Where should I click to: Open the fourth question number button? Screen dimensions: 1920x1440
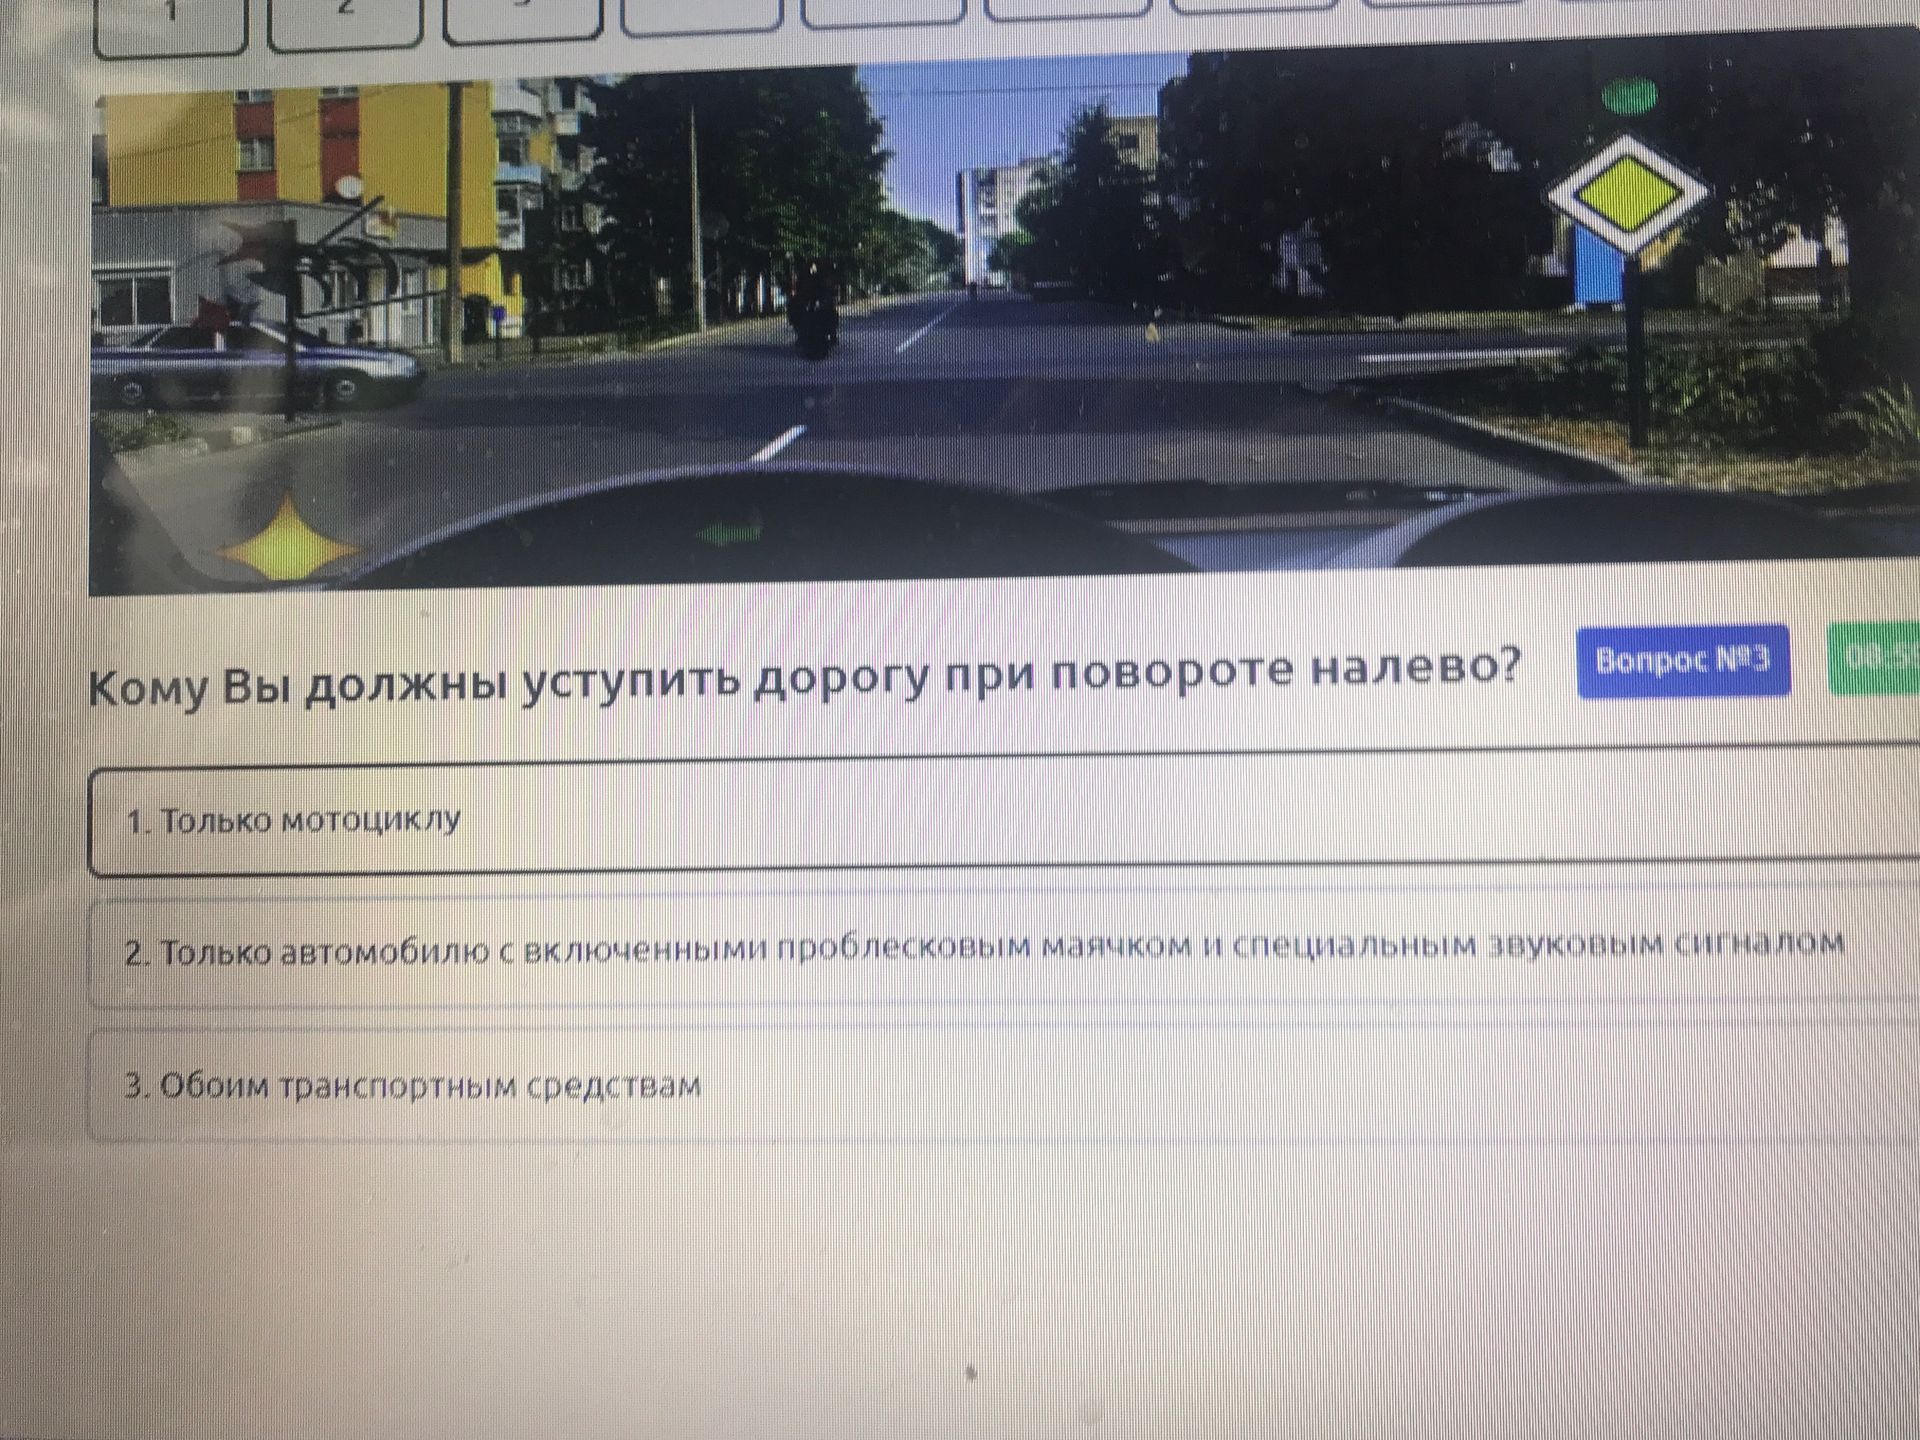coord(701,14)
